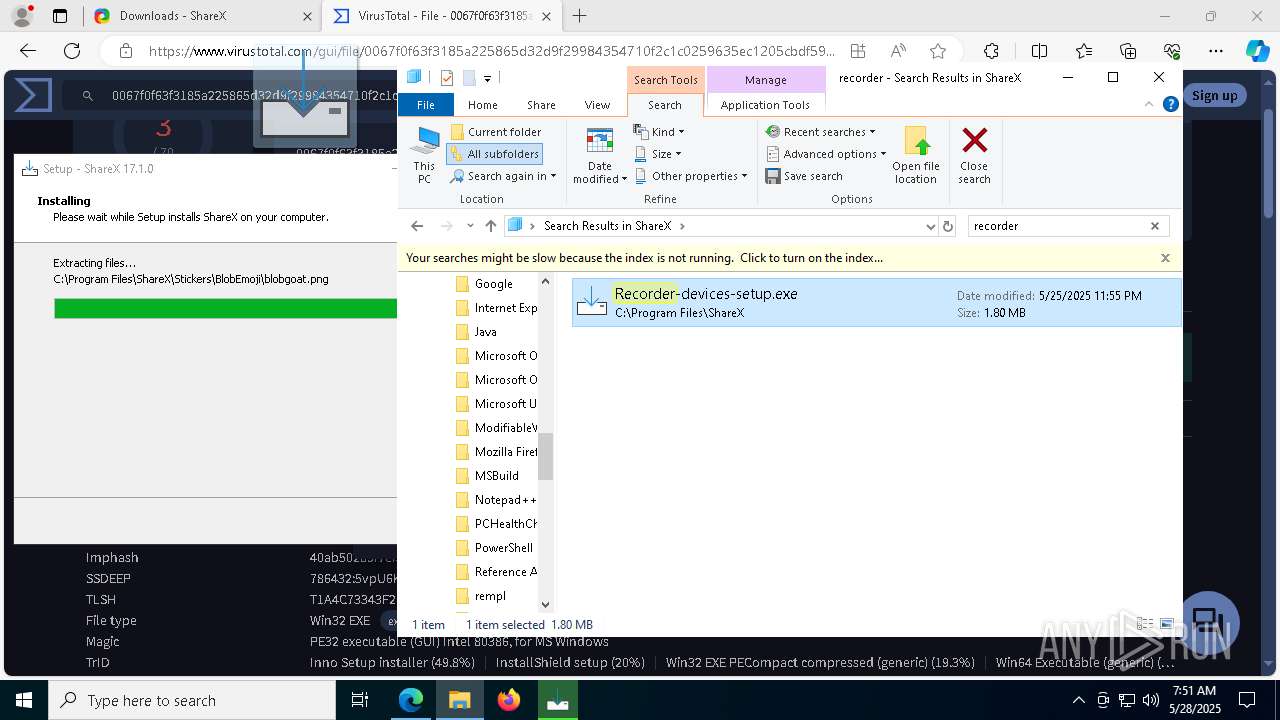Viewport: 1280px width, 720px height.
Task: Open Kind filter dropdown
Action: tap(660, 132)
